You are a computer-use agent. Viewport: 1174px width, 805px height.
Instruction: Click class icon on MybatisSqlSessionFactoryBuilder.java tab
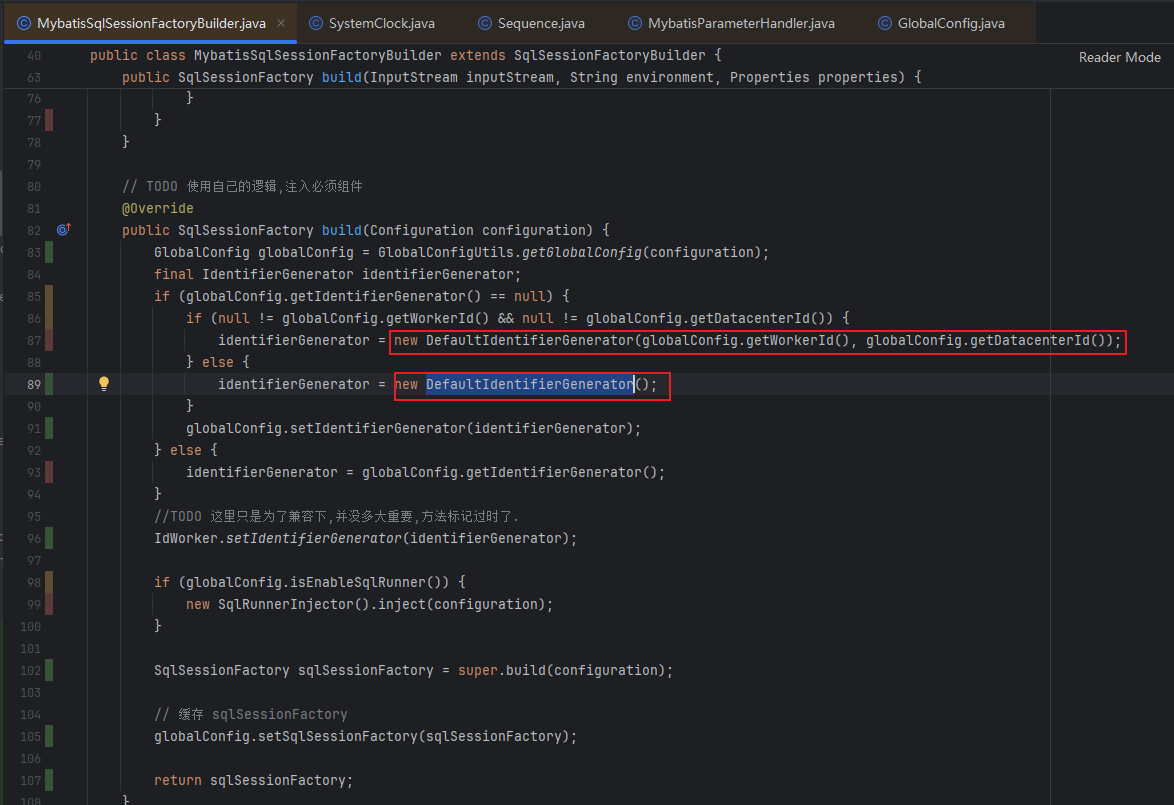click(24, 23)
